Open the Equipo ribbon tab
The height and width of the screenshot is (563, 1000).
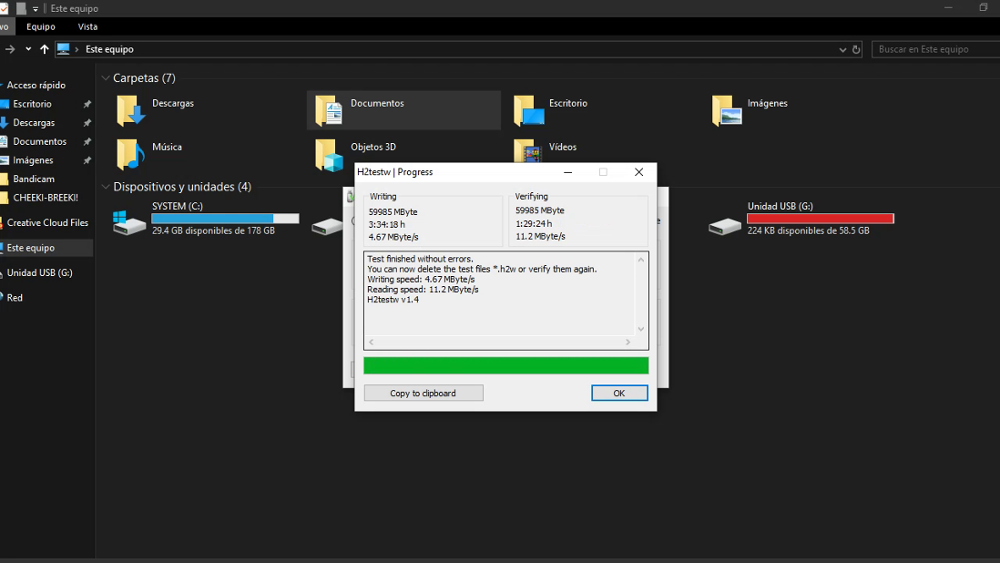click(41, 27)
